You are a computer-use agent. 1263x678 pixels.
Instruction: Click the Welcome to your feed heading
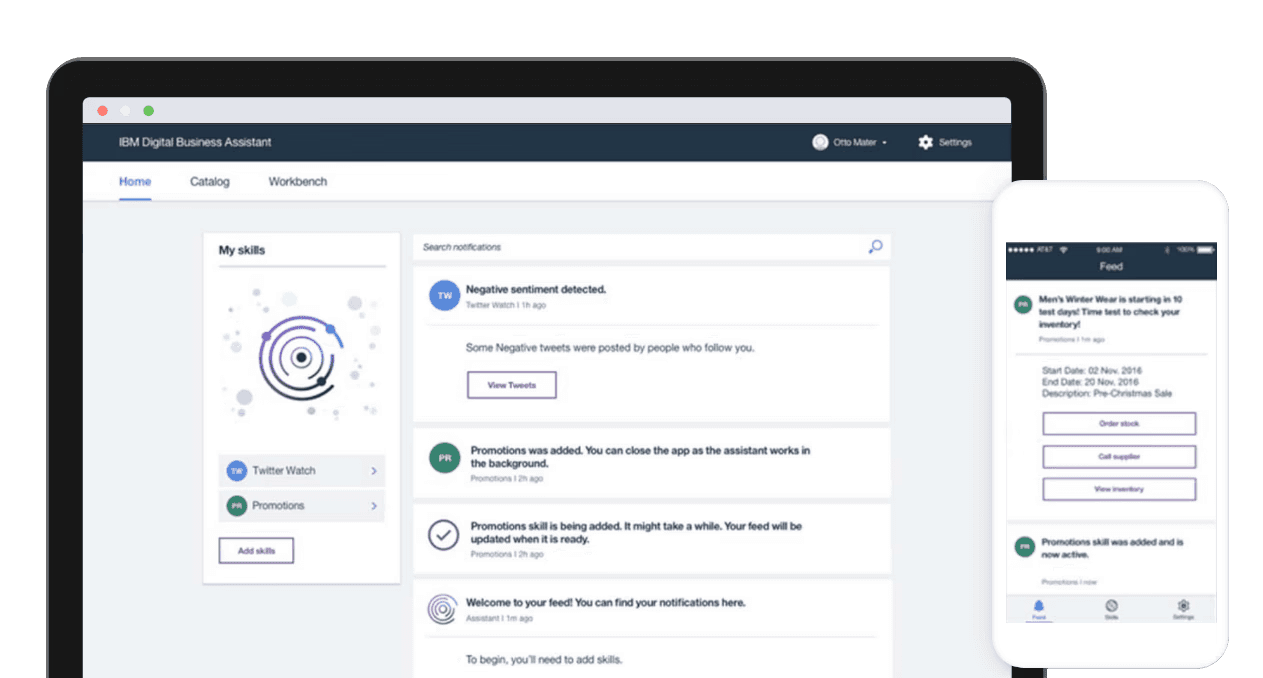[606, 603]
